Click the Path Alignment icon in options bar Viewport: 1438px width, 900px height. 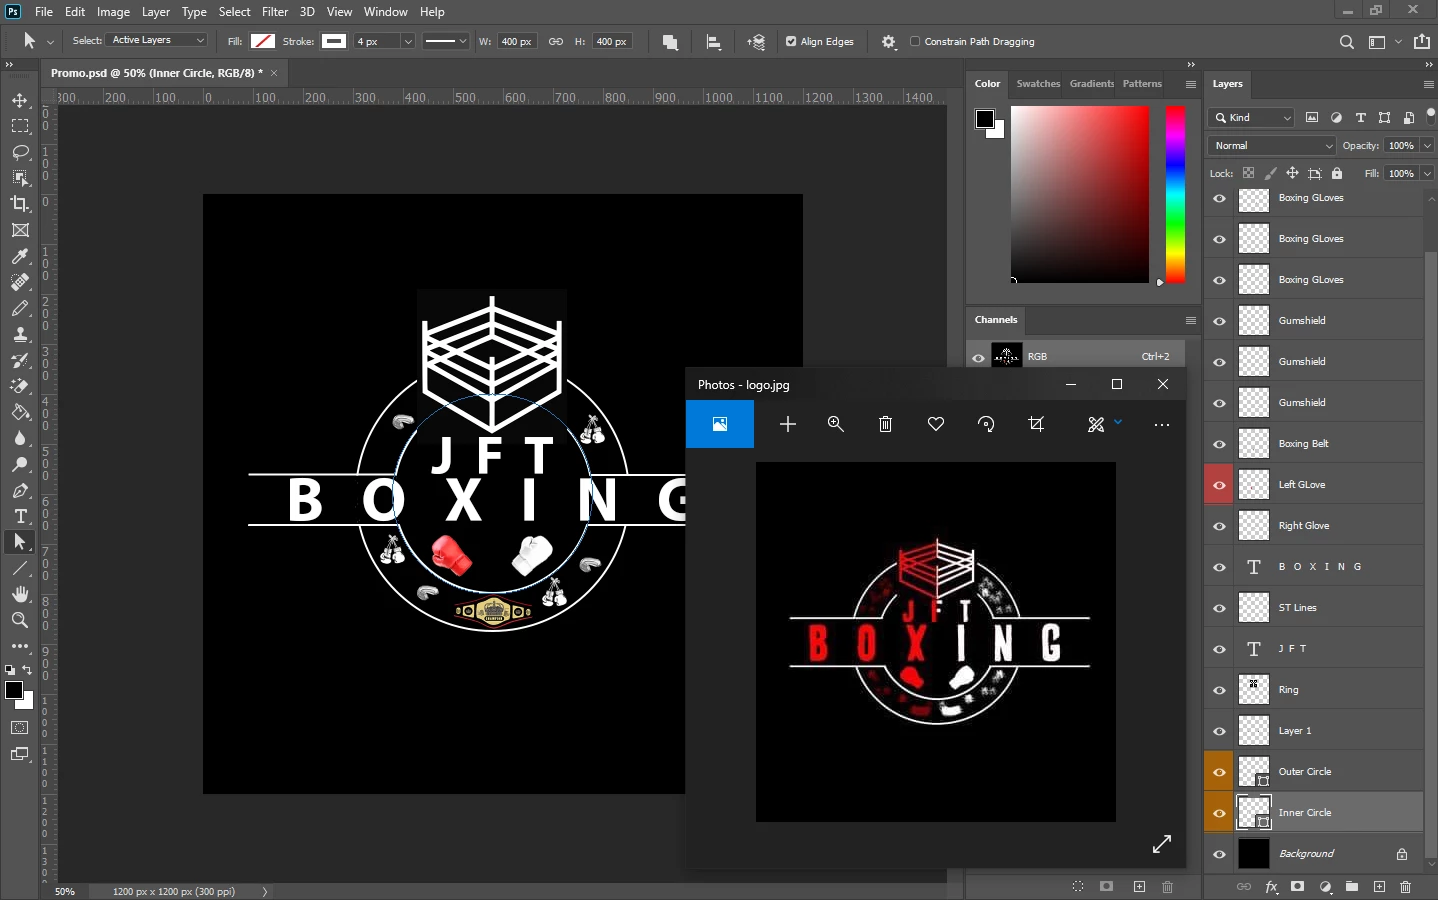point(713,42)
